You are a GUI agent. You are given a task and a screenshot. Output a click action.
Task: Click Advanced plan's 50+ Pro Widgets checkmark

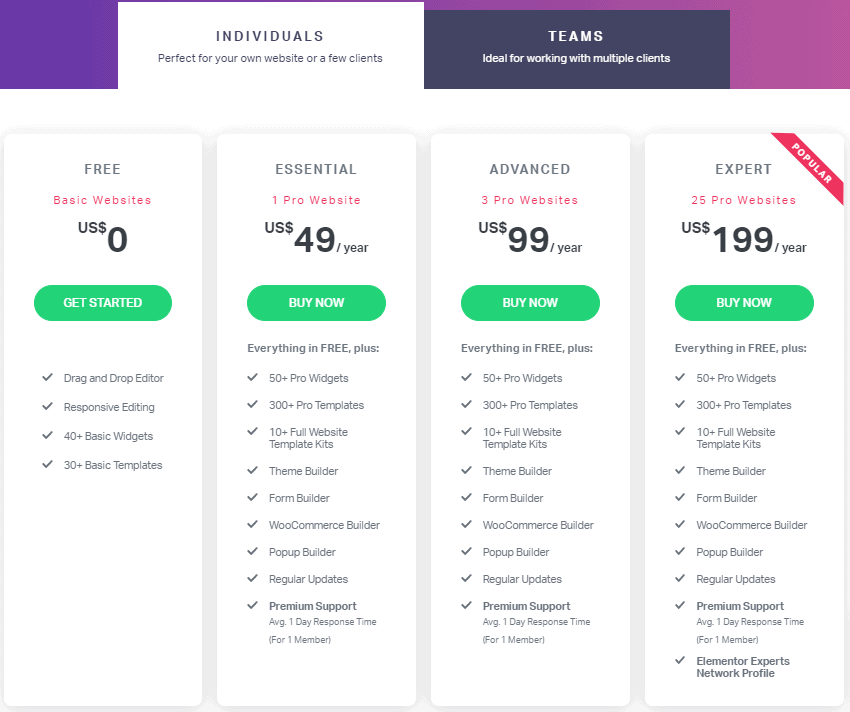pos(467,377)
